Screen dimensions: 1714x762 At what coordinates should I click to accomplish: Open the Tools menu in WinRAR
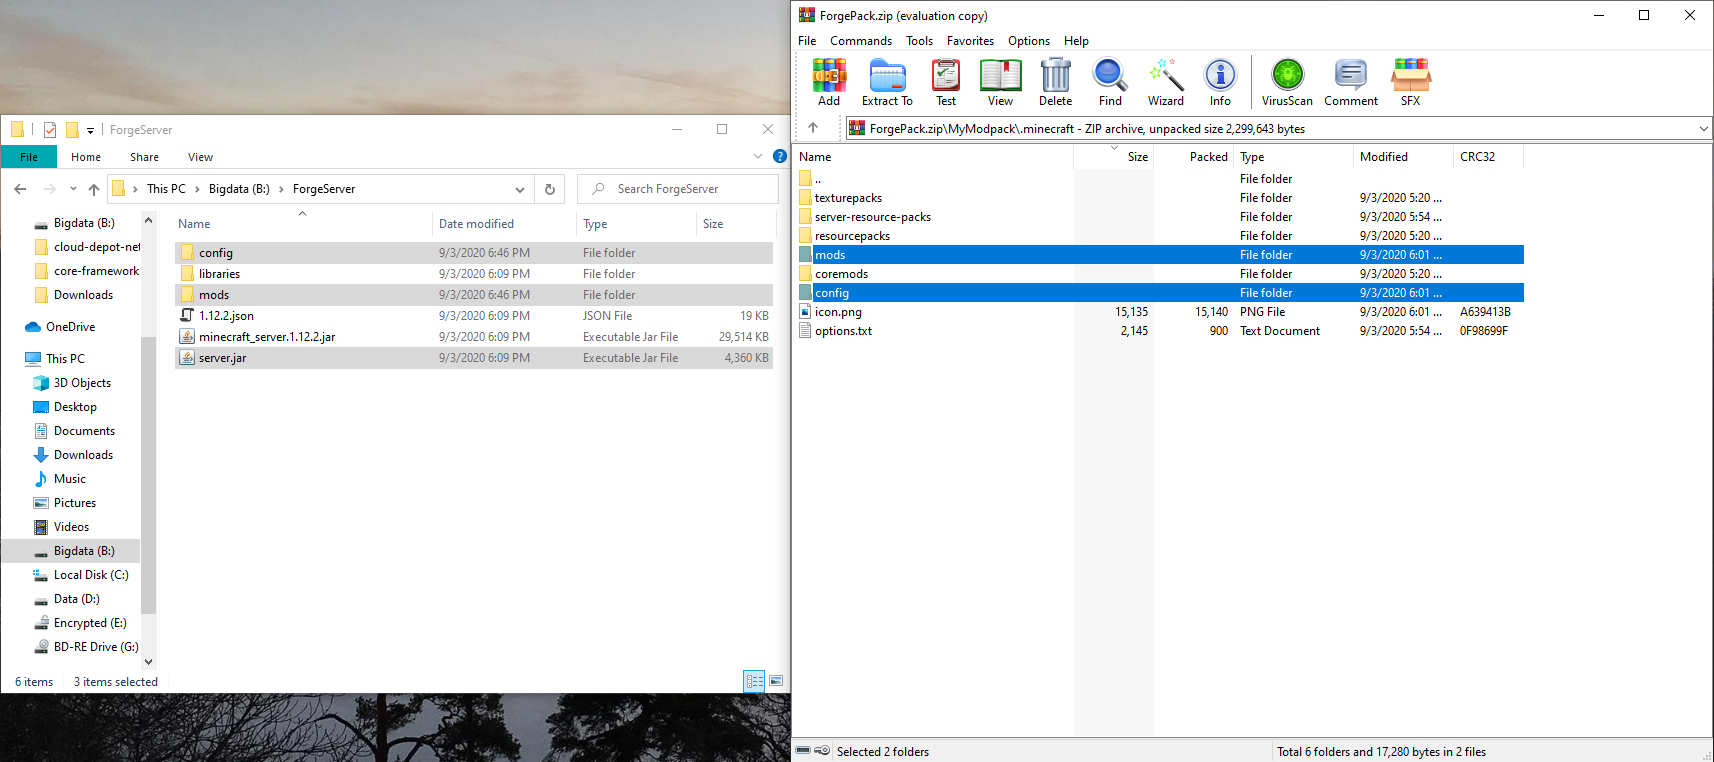coord(919,41)
